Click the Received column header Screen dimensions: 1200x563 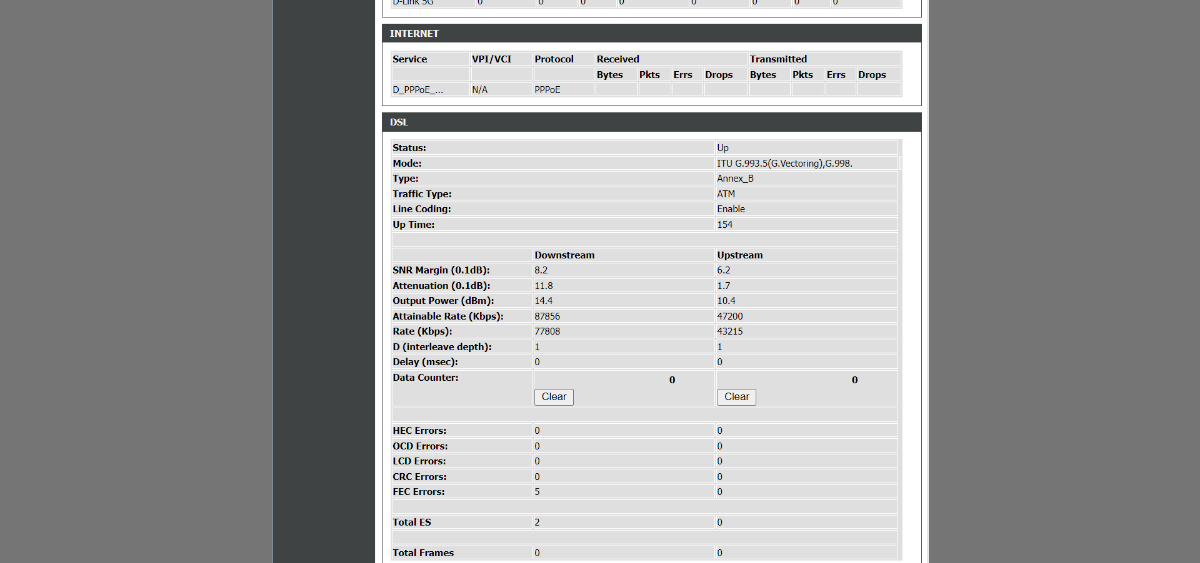618,59
